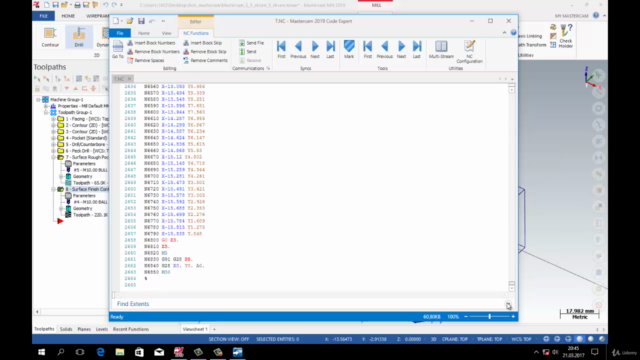
Task: Open the New file dropdown arrow in Code Expert
Action: pyautogui.click(x=122, y=21)
